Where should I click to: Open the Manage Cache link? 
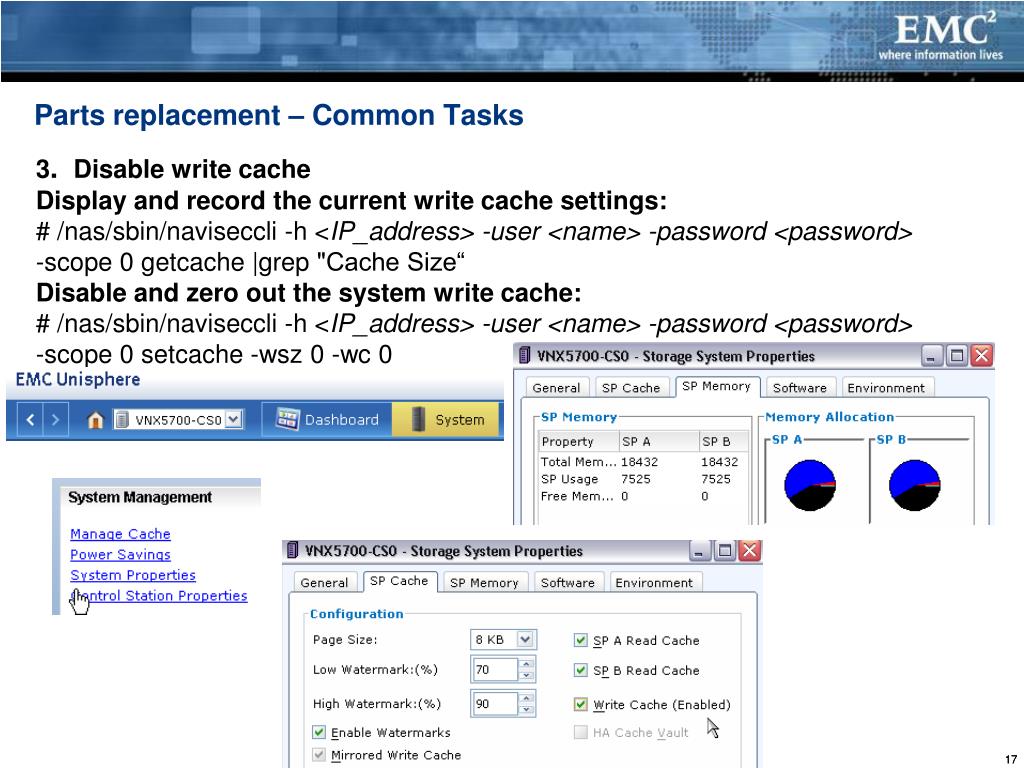(x=120, y=534)
